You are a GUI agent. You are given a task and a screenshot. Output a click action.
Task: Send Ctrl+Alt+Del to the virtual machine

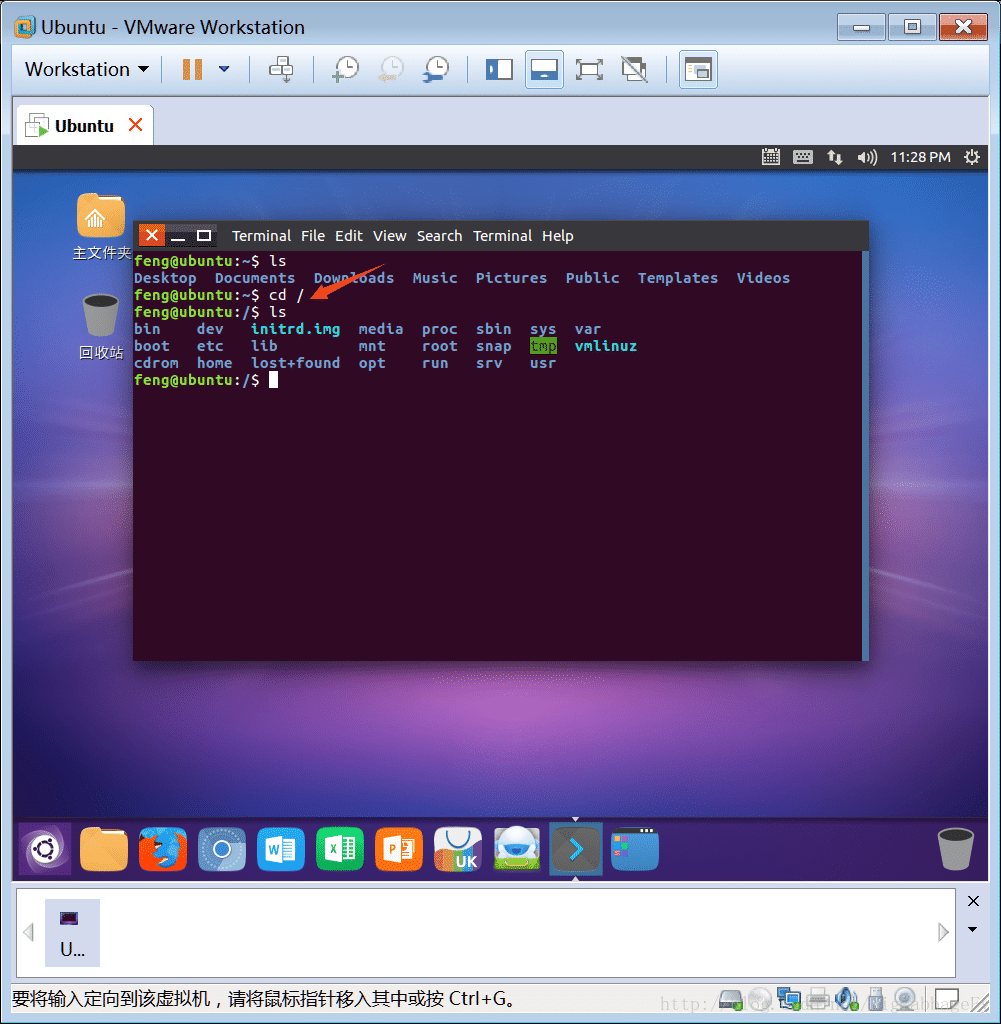point(281,69)
